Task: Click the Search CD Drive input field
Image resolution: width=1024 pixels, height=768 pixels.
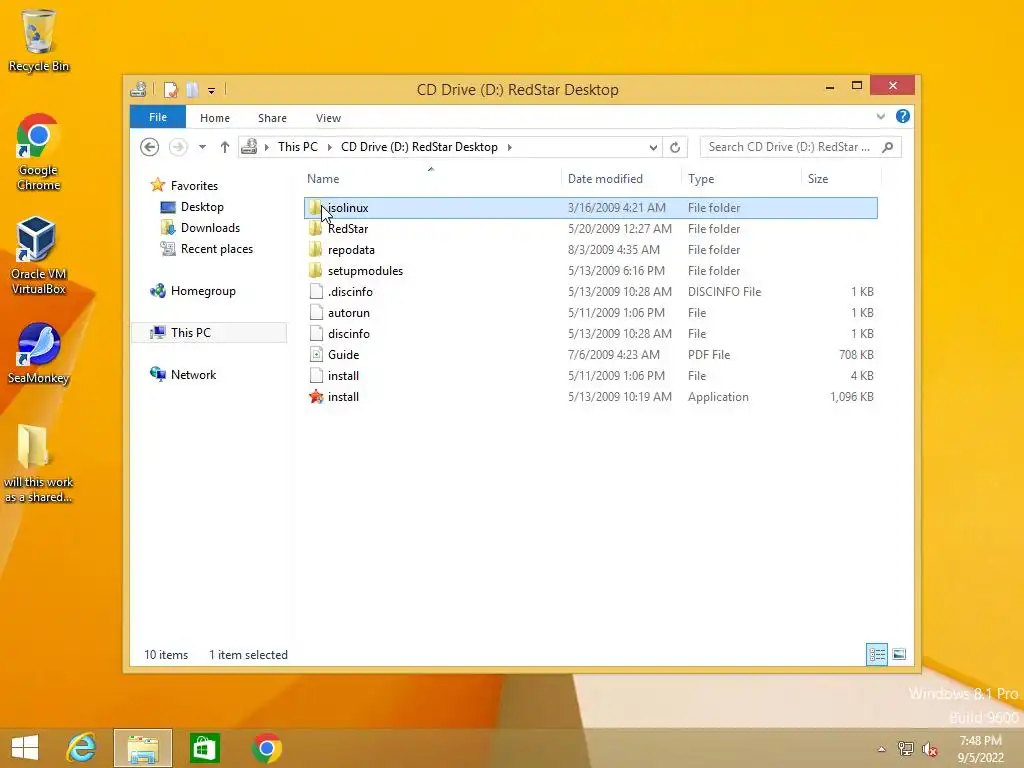Action: coord(790,147)
